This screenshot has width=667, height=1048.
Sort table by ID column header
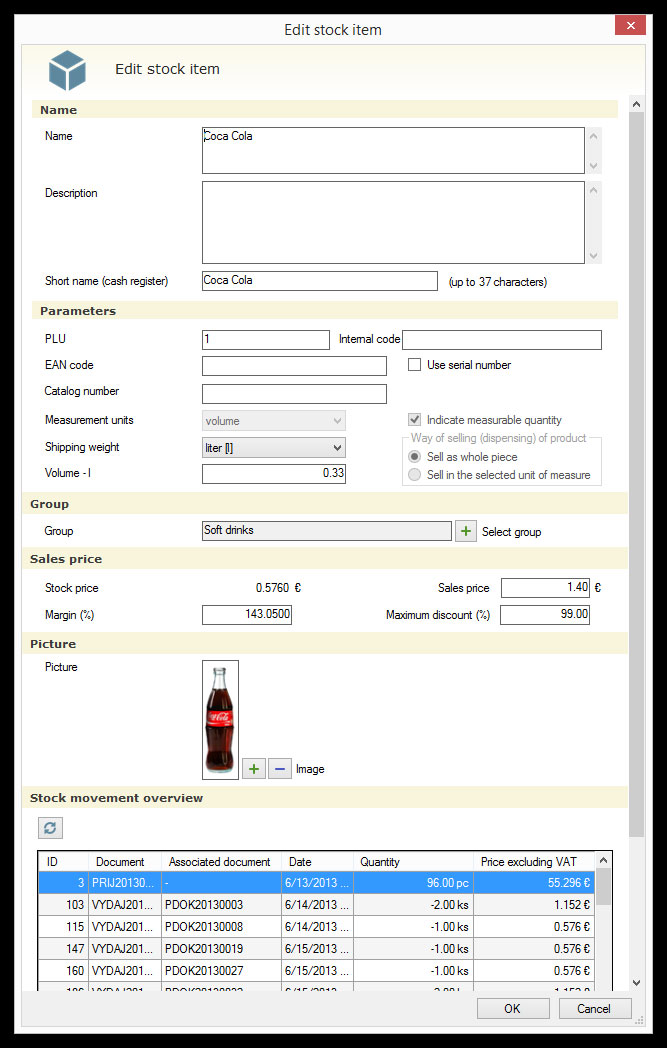point(63,862)
